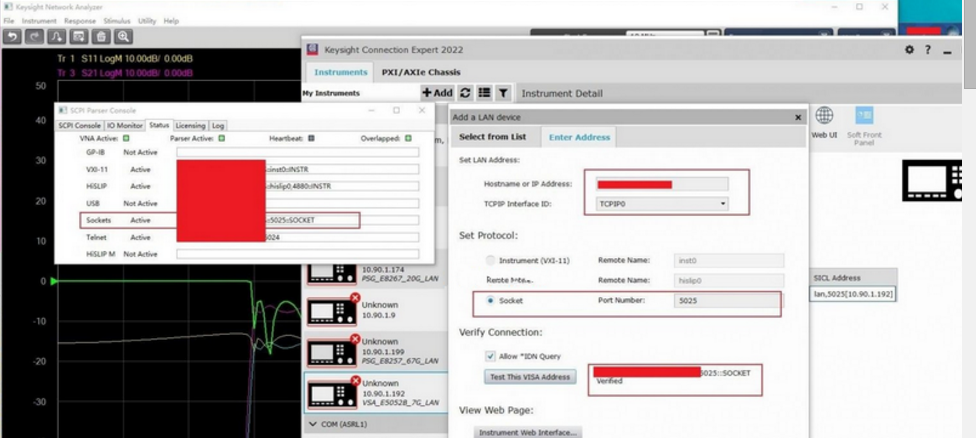Close the Add a LAN device dialog
976x438 pixels.
799,117
